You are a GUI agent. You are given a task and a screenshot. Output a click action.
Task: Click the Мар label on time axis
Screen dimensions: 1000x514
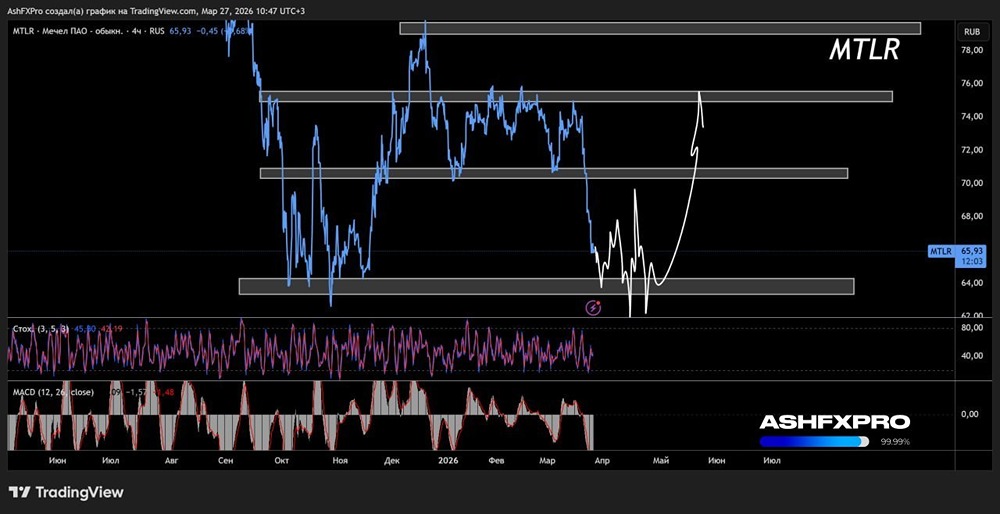click(x=547, y=460)
